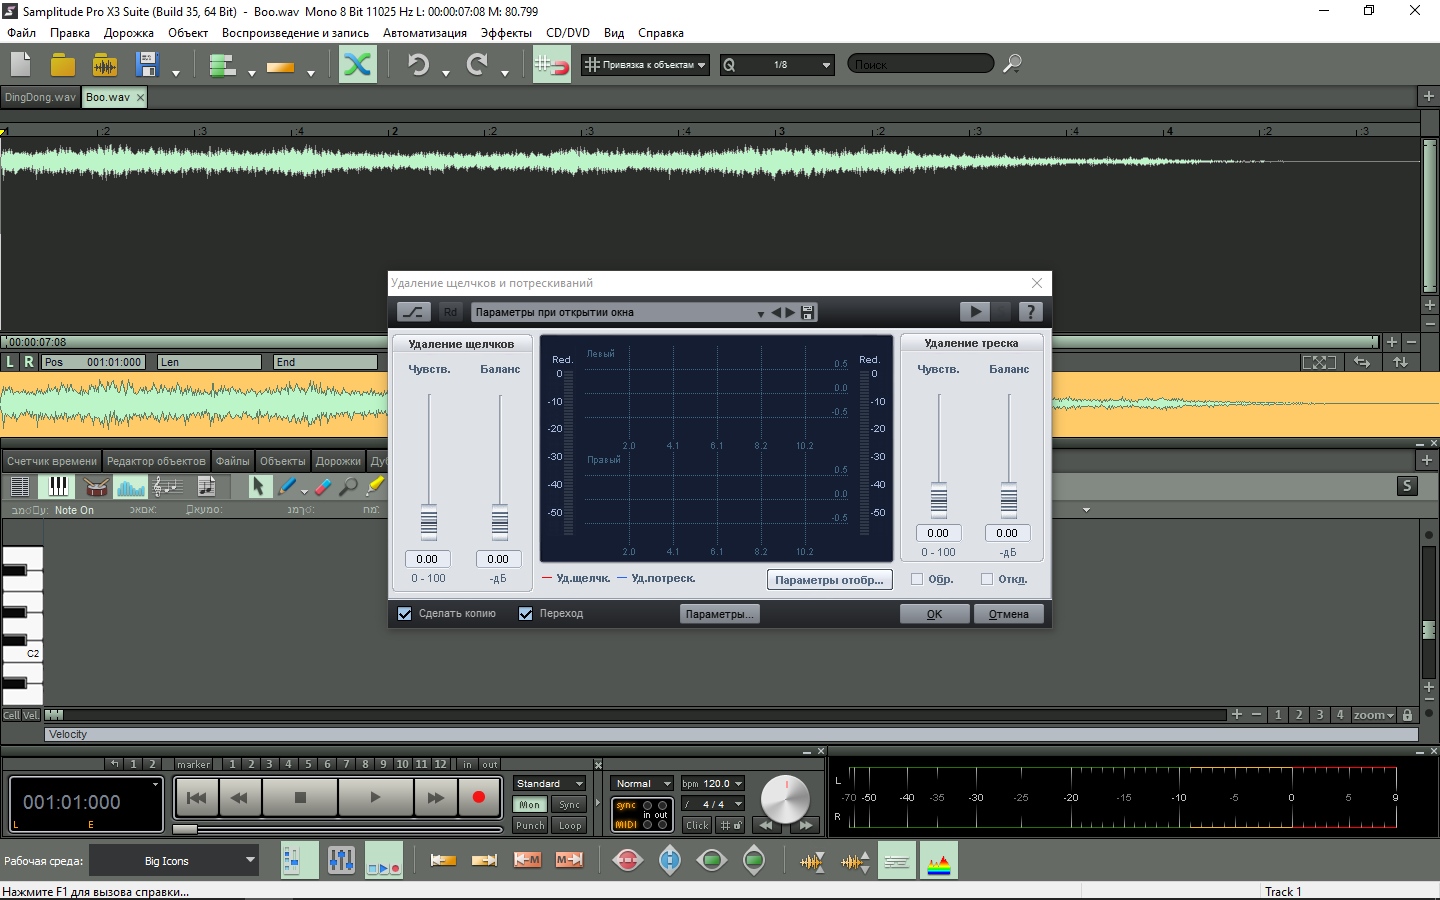Open the Эффекты menu

point(506,33)
